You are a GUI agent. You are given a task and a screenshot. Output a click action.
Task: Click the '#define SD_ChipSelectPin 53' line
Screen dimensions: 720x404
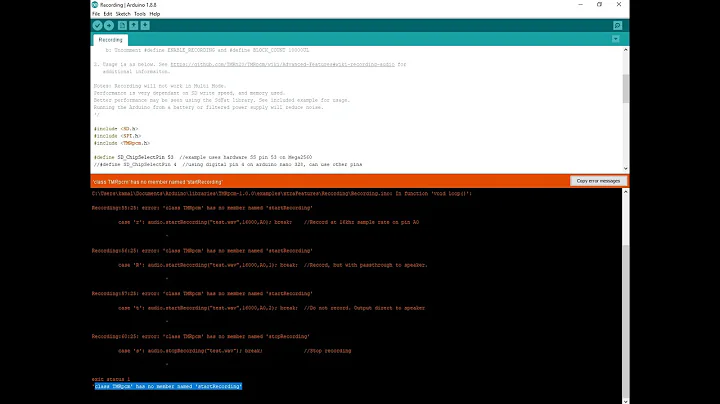tap(202, 157)
